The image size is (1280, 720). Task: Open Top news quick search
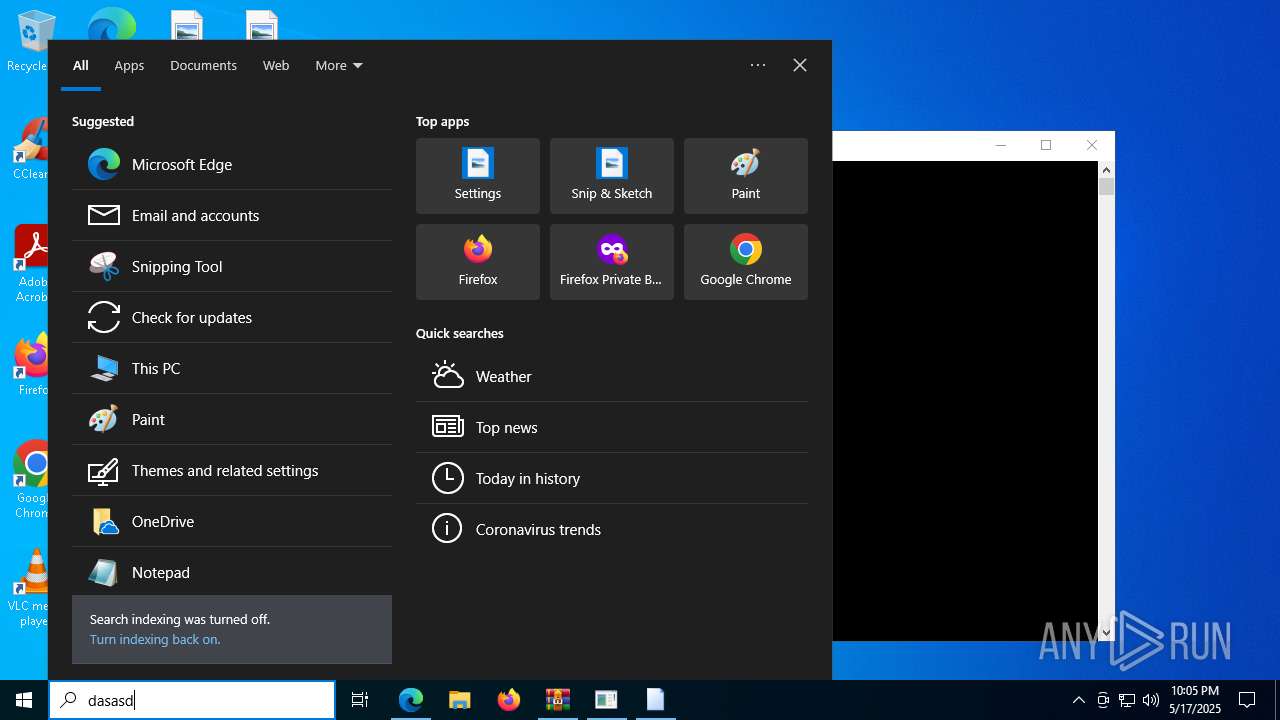coord(612,427)
